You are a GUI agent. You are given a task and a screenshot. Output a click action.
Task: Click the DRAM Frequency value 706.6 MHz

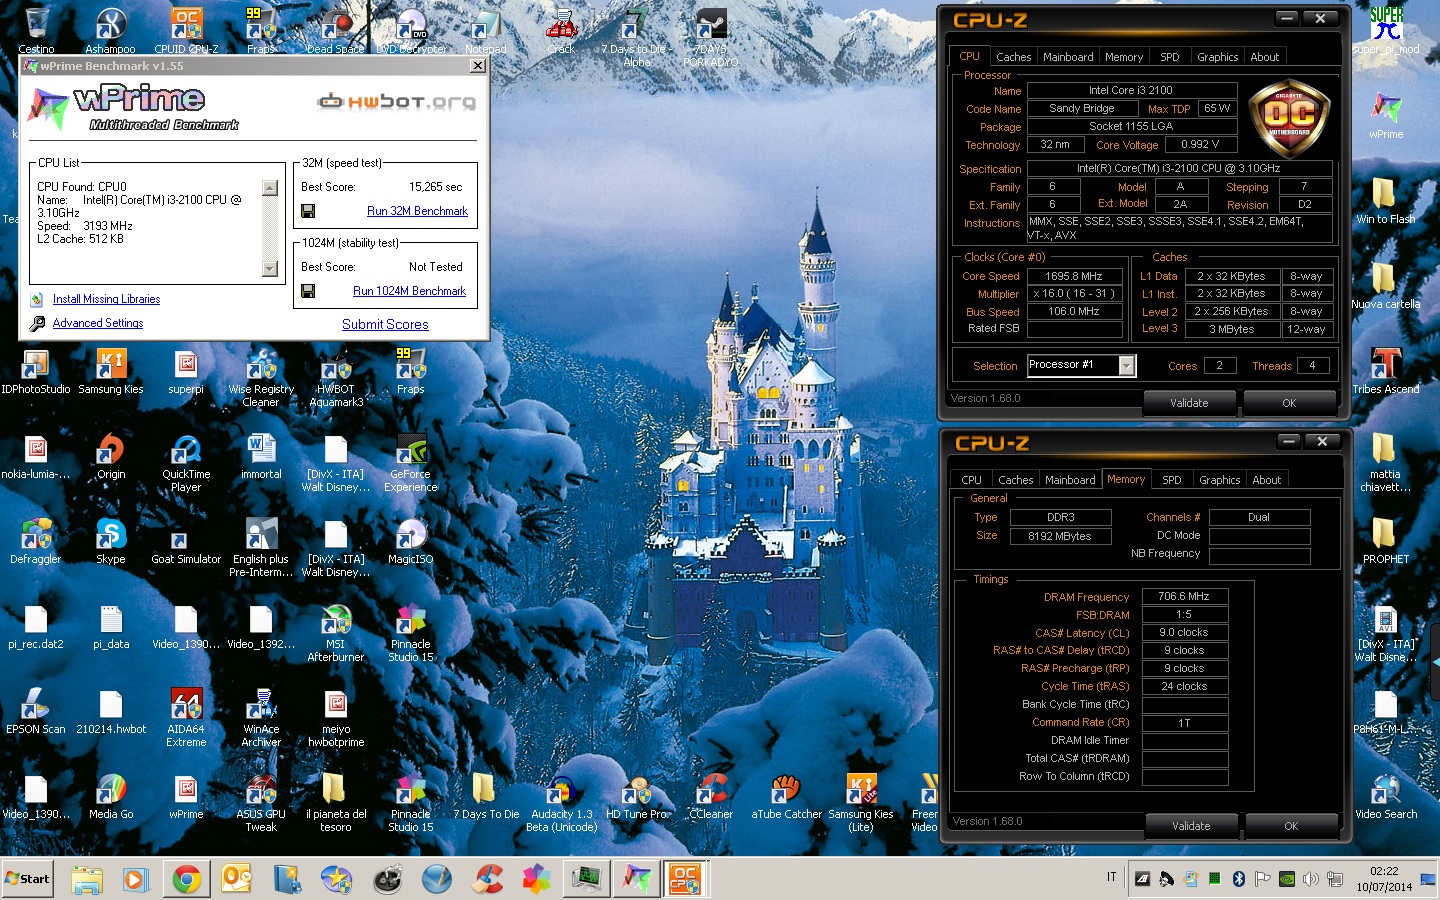(x=1184, y=597)
